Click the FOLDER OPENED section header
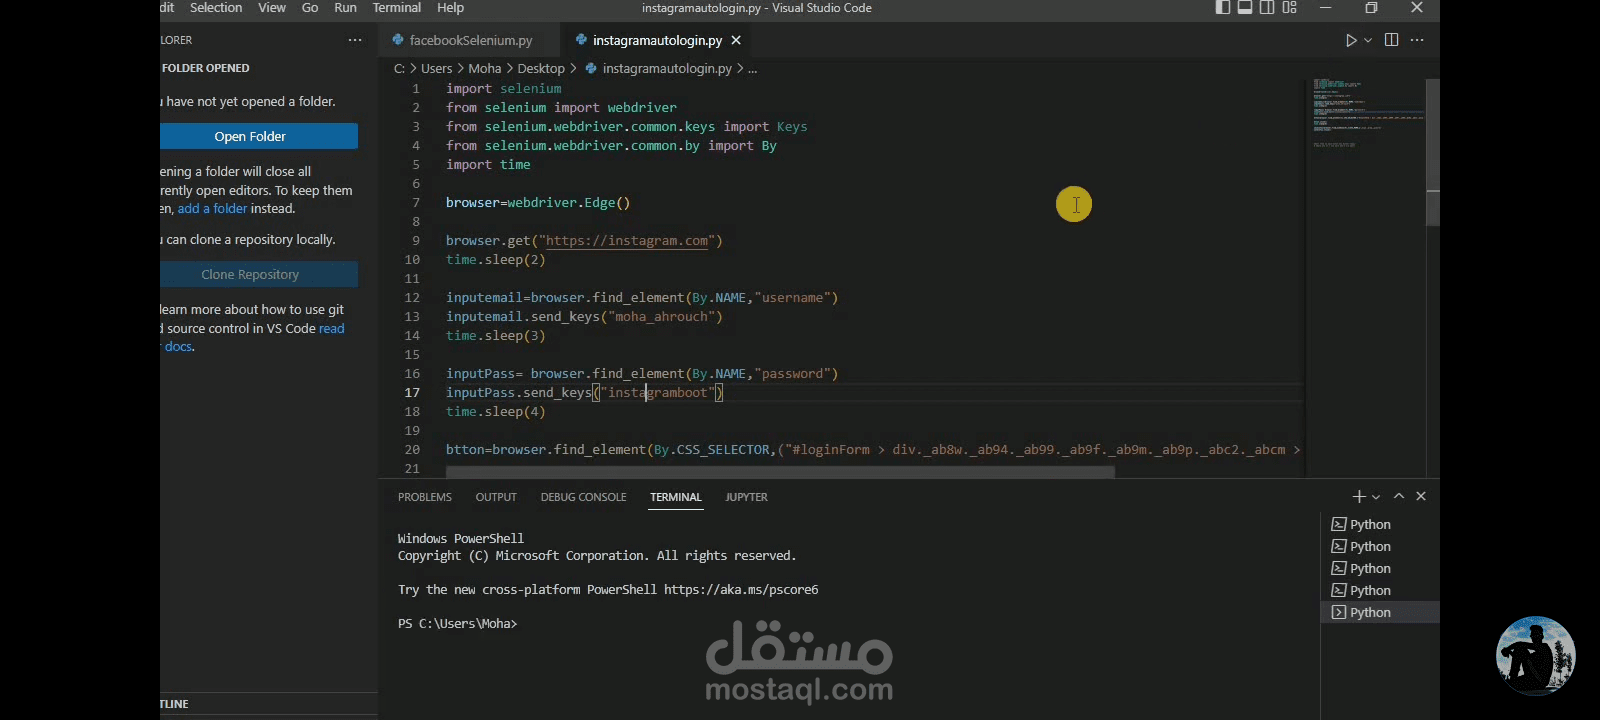The height and width of the screenshot is (720, 1600). point(205,68)
